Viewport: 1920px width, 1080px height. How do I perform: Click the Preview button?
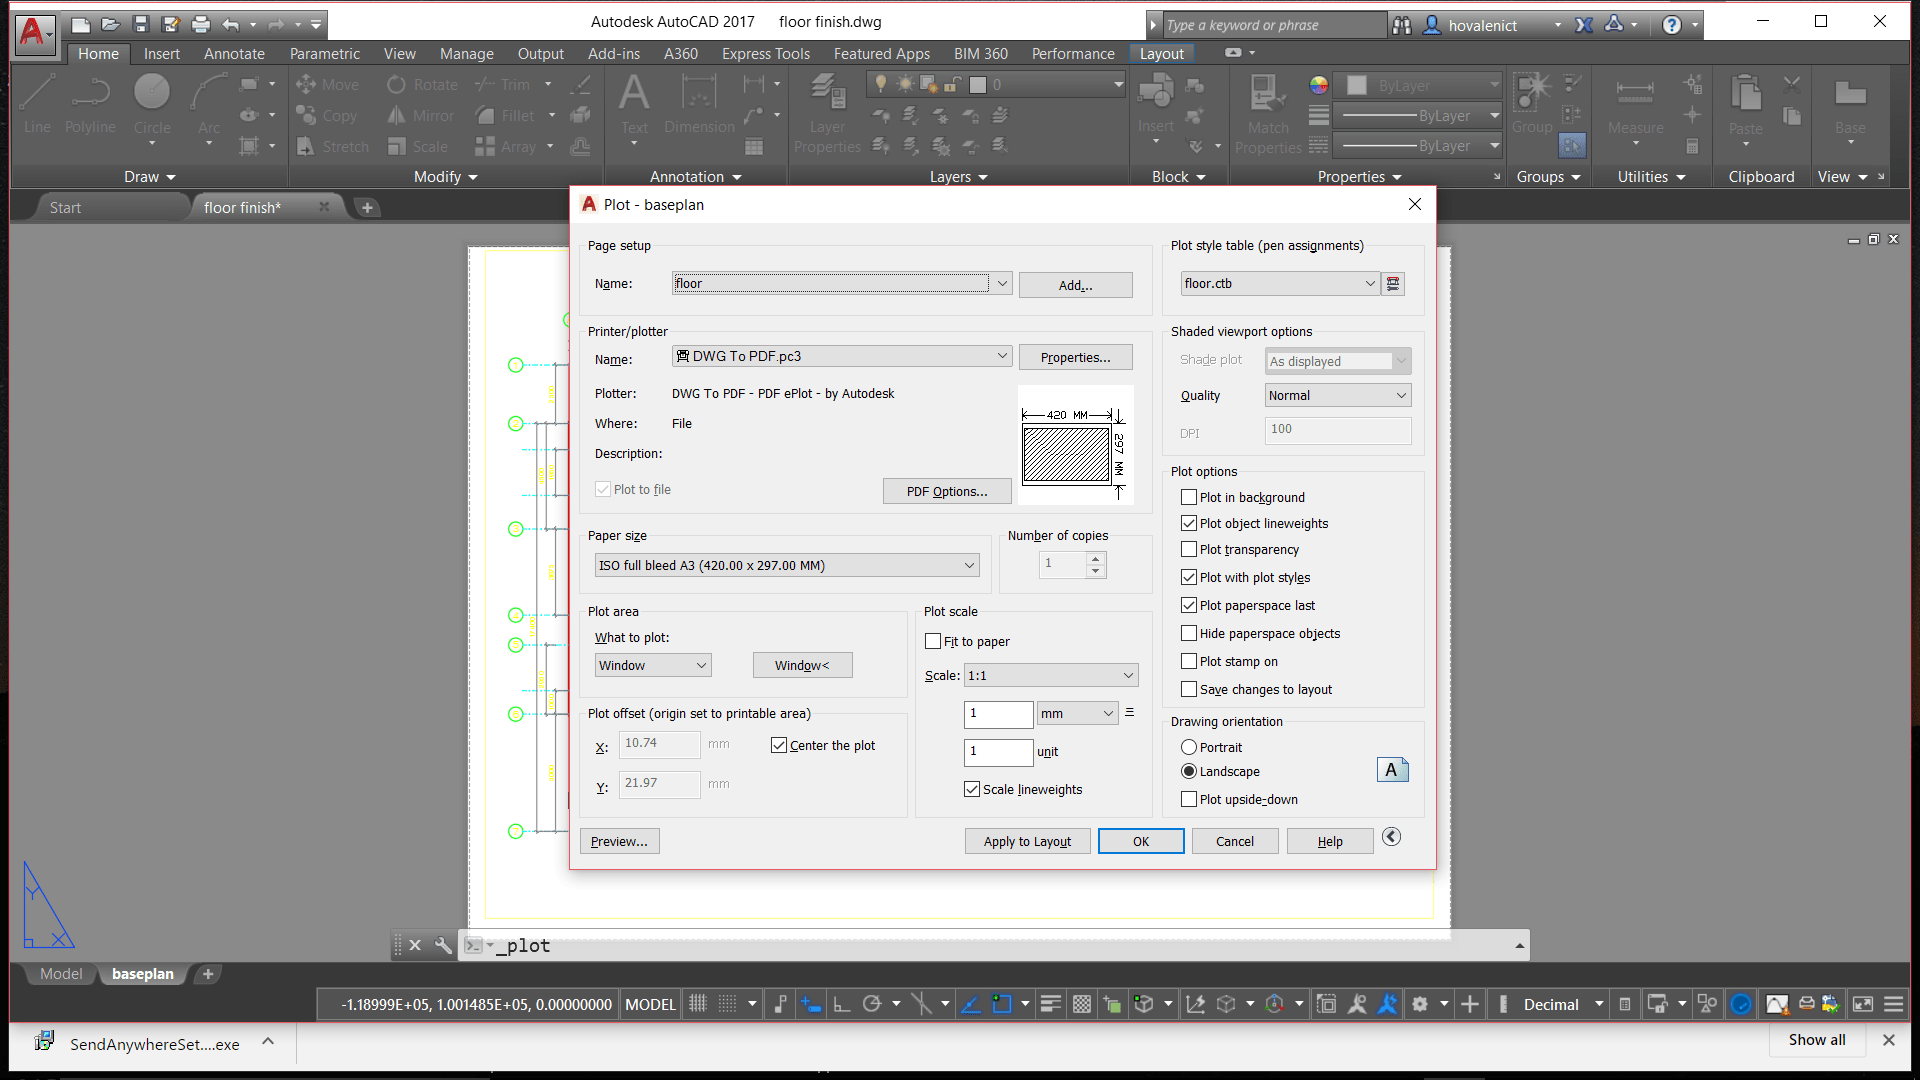tap(619, 841)
